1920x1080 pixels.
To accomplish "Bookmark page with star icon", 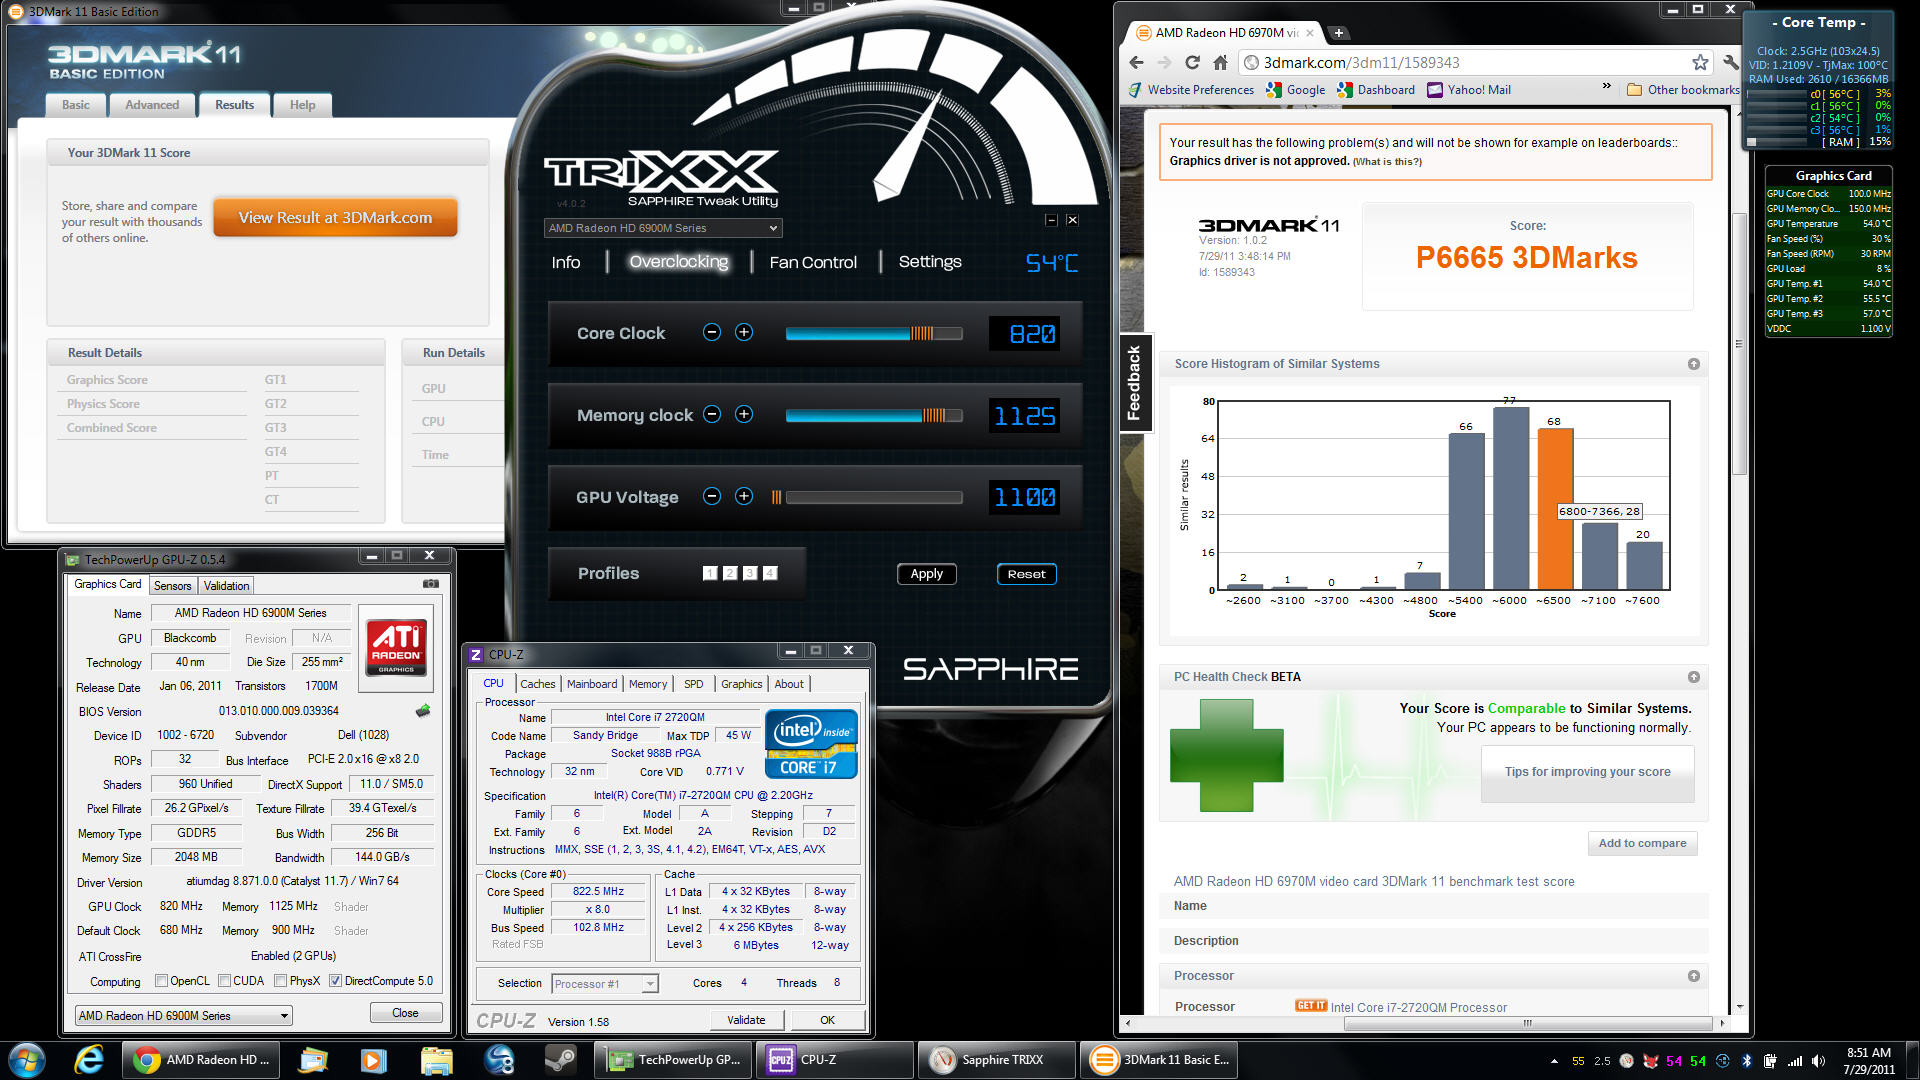I will point(1700,62).
